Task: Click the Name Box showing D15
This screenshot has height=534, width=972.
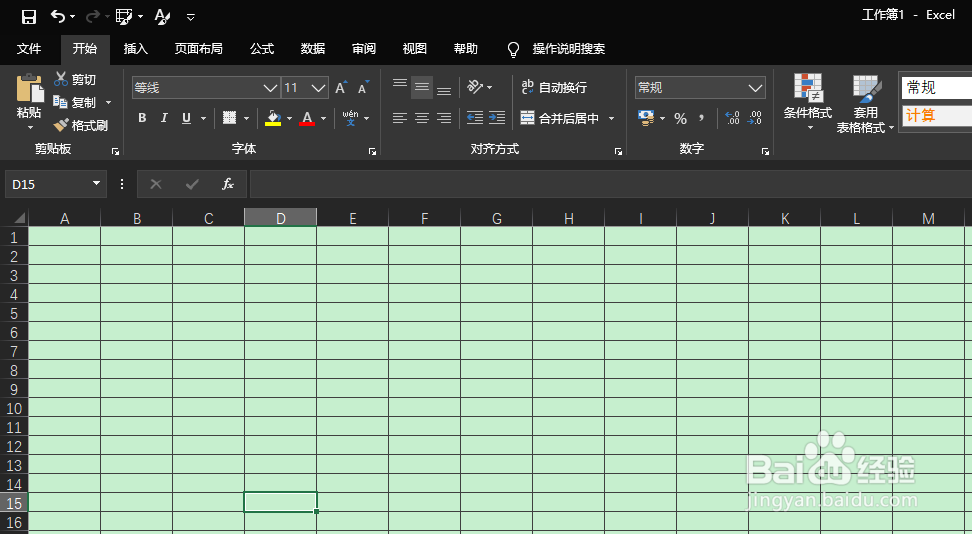Action: pos(55,184)
